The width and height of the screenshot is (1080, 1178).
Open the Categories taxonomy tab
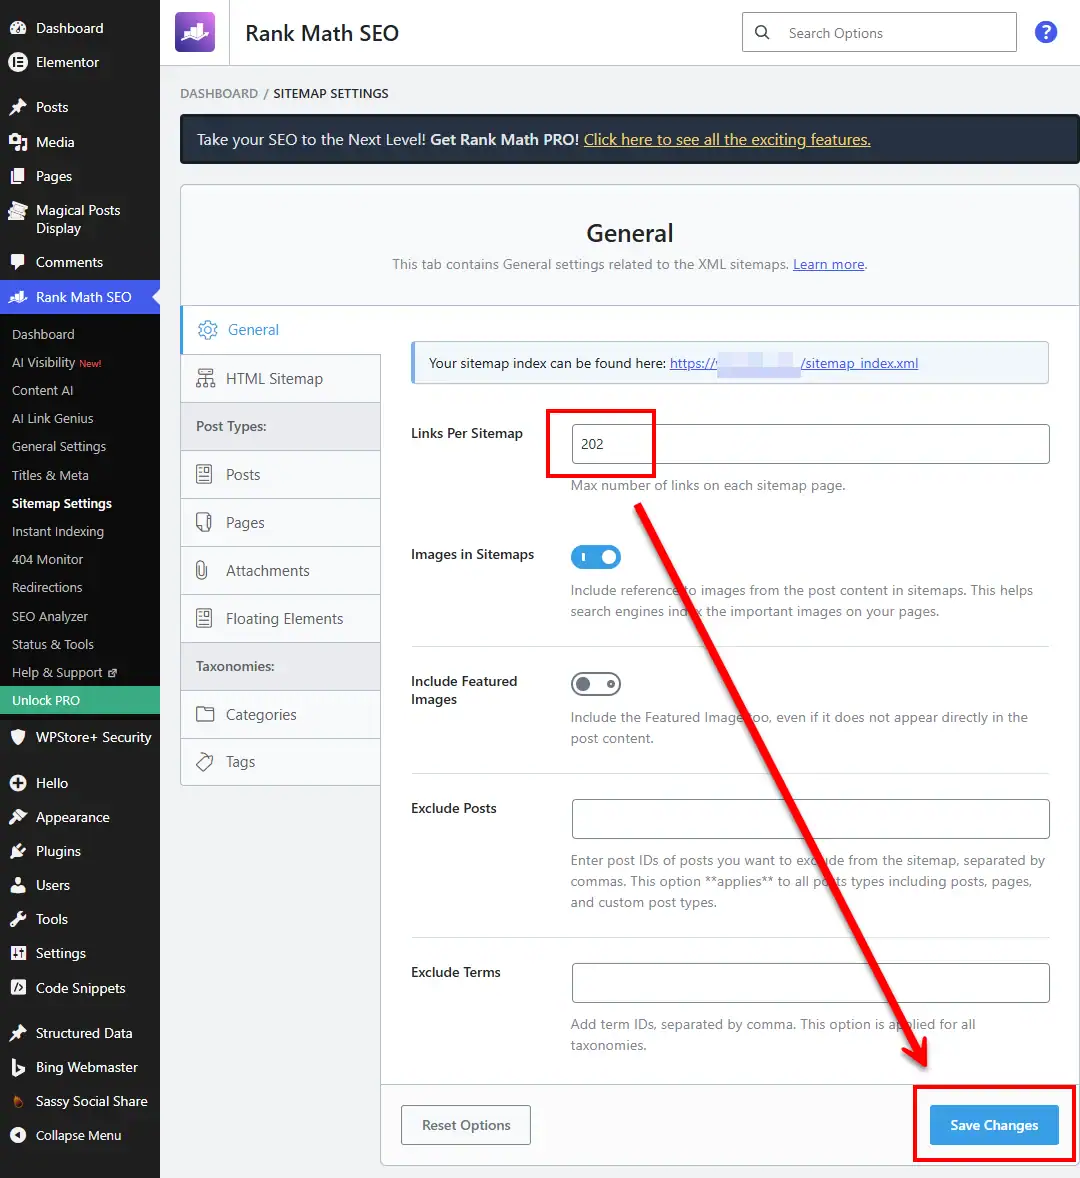coord(280,714)
